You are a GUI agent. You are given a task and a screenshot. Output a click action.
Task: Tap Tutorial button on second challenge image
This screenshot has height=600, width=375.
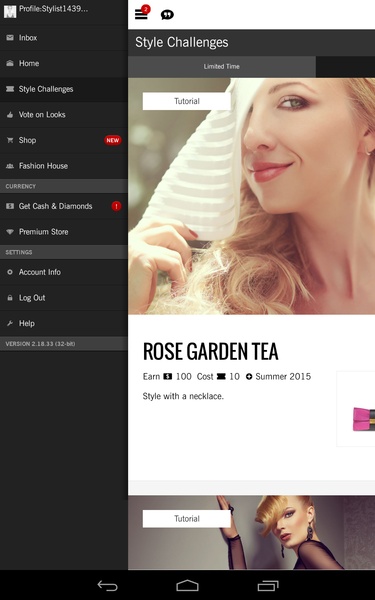coord(187,519)
